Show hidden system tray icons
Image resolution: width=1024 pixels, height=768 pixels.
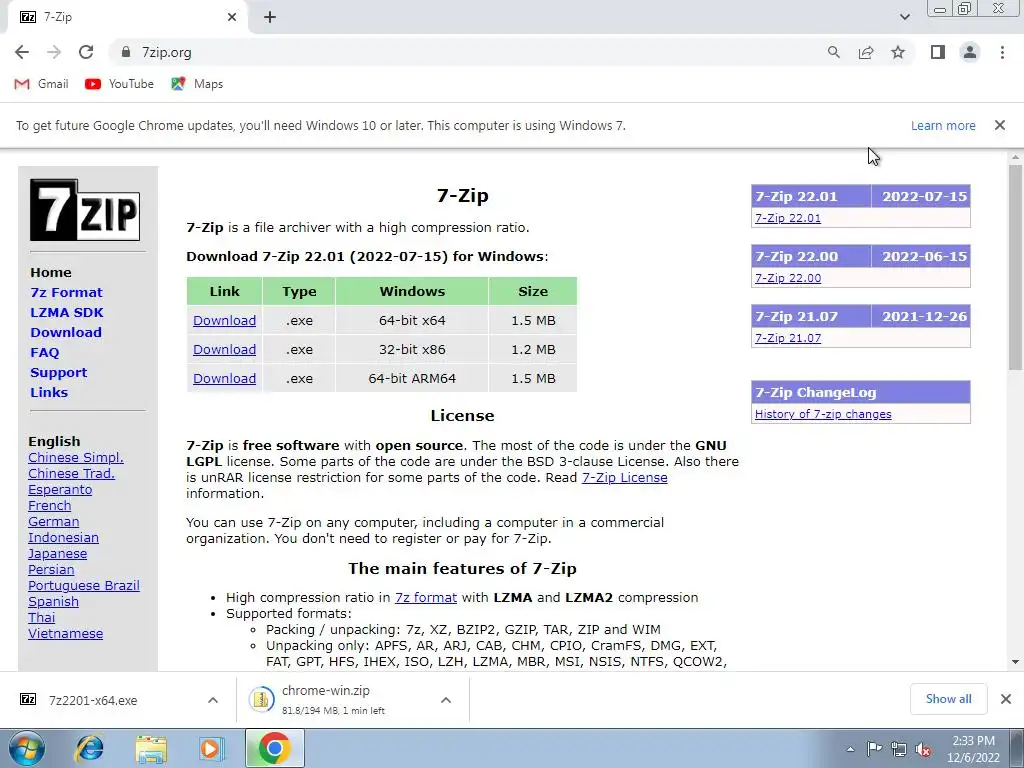coord(850,749)
